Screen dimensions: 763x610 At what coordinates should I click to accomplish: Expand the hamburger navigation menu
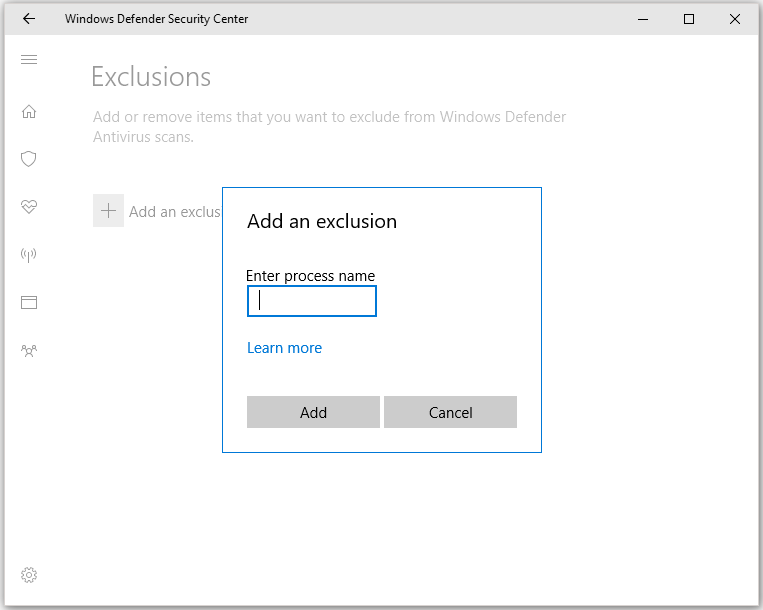pos(29,60)
